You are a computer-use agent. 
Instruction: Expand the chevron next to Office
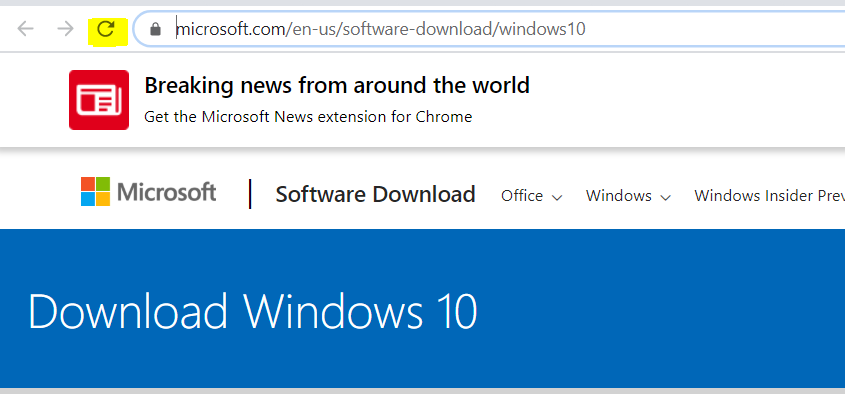[x=557, y=198]
